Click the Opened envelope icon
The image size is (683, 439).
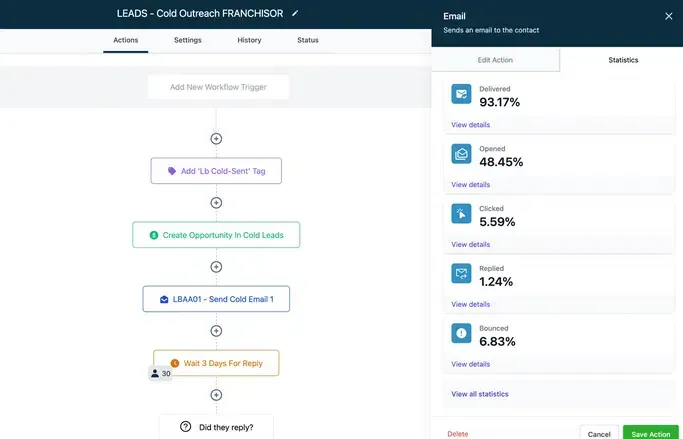461,154
